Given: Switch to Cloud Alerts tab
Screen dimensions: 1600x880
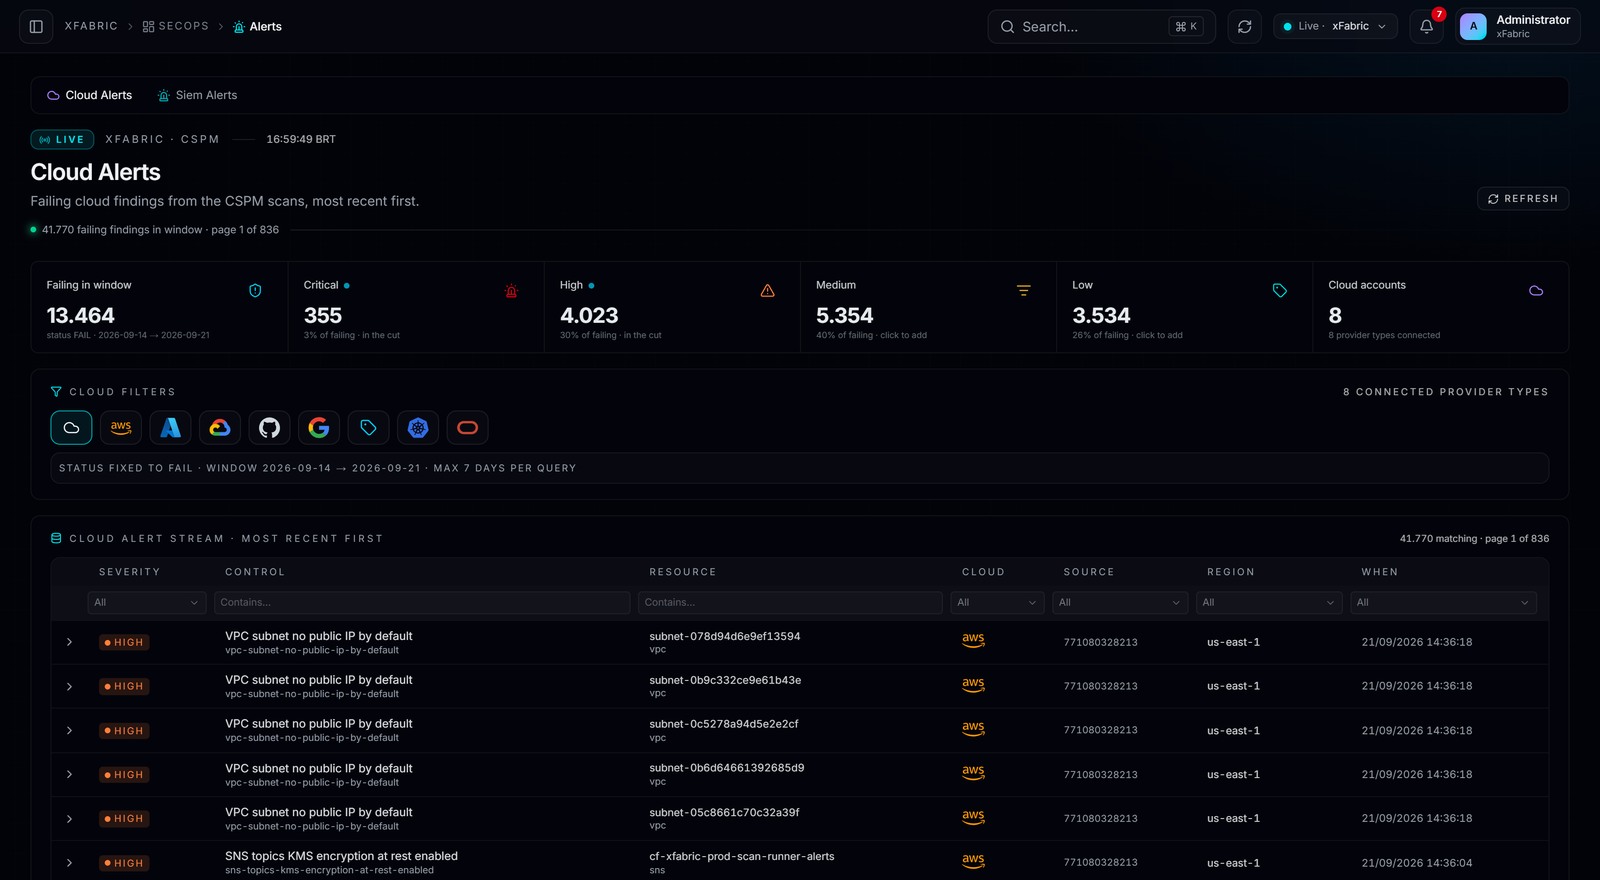Looking at the screenshot, I should click(x=90, y=95).
